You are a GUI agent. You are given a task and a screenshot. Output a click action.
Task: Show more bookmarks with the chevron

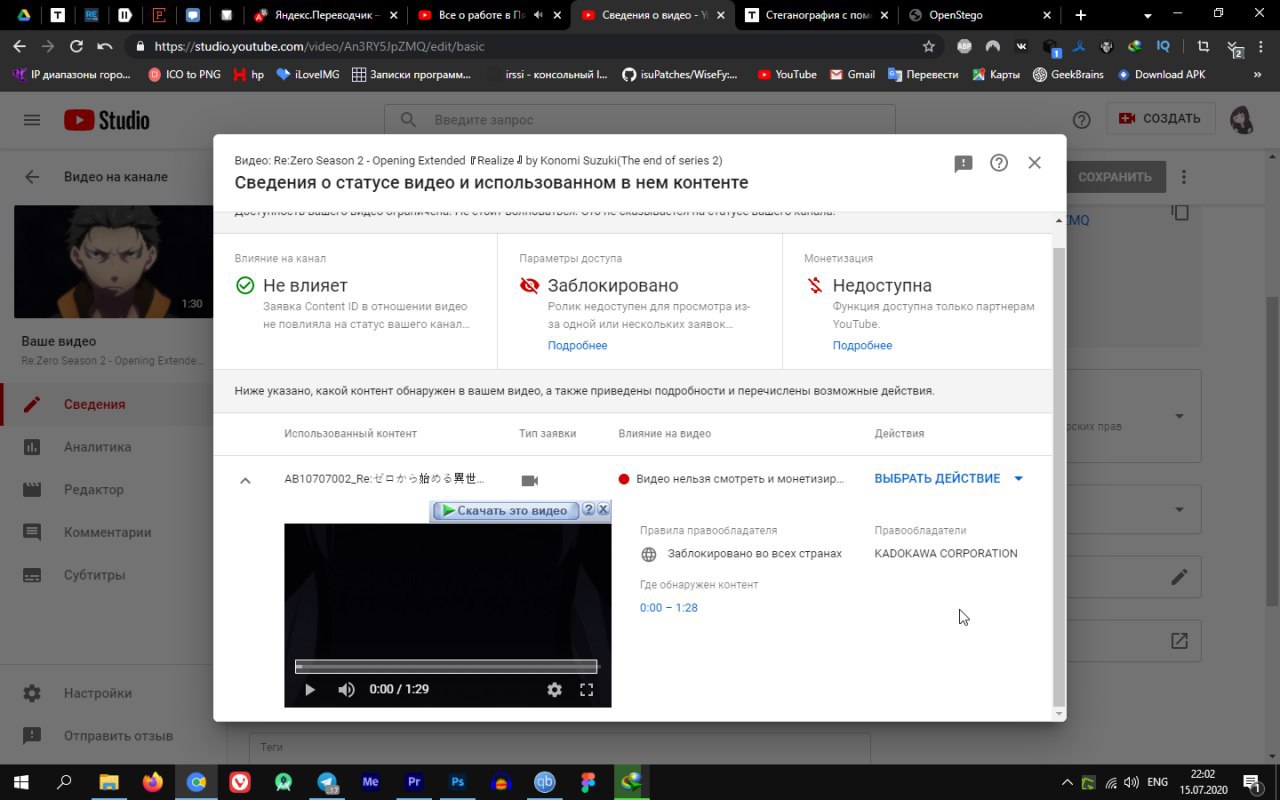(1257, 74)
